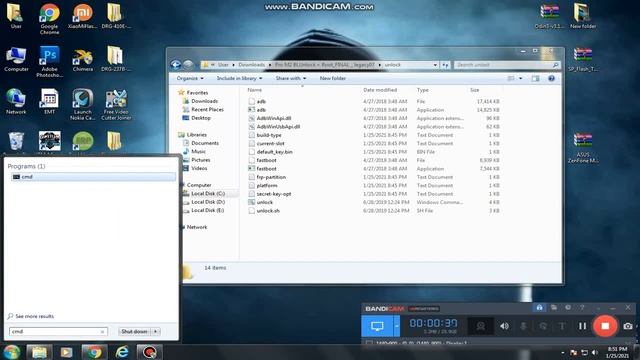Screen dimensions: 640x360
Task: Select Network in navigation pane
Action: (x=197, y=227)
